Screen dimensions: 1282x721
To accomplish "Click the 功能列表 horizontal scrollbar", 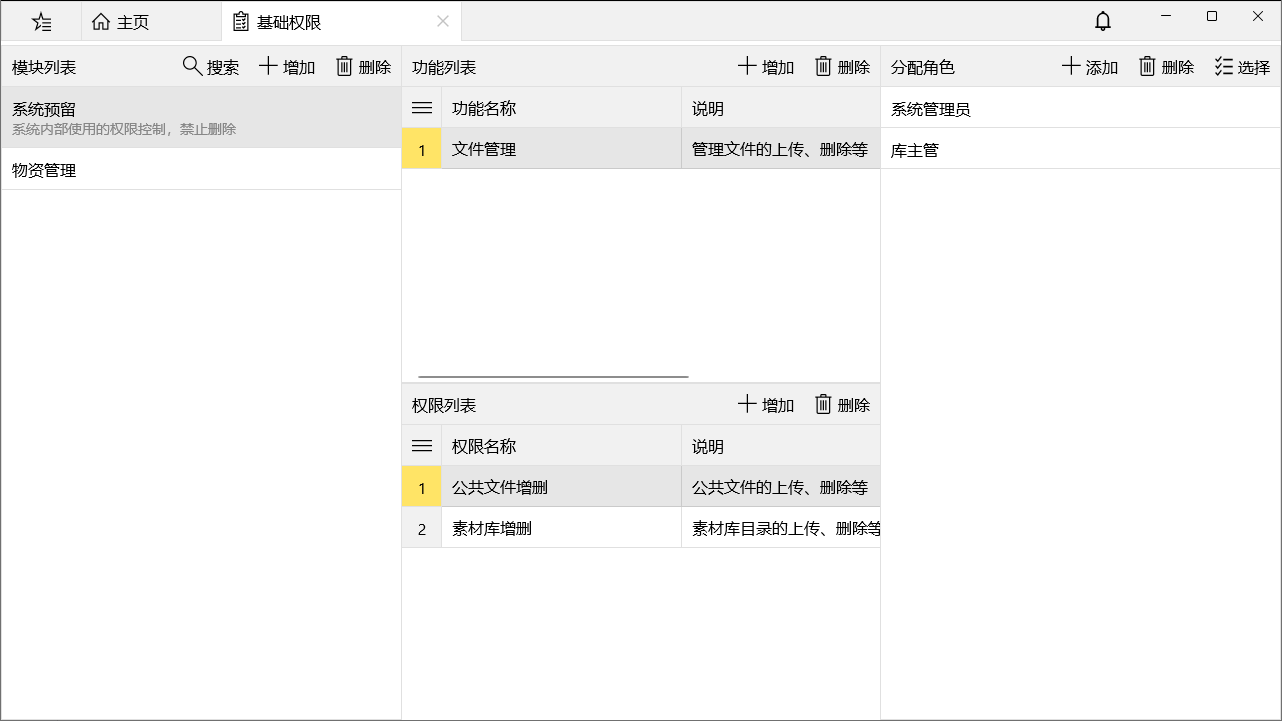I will [553, 377].
